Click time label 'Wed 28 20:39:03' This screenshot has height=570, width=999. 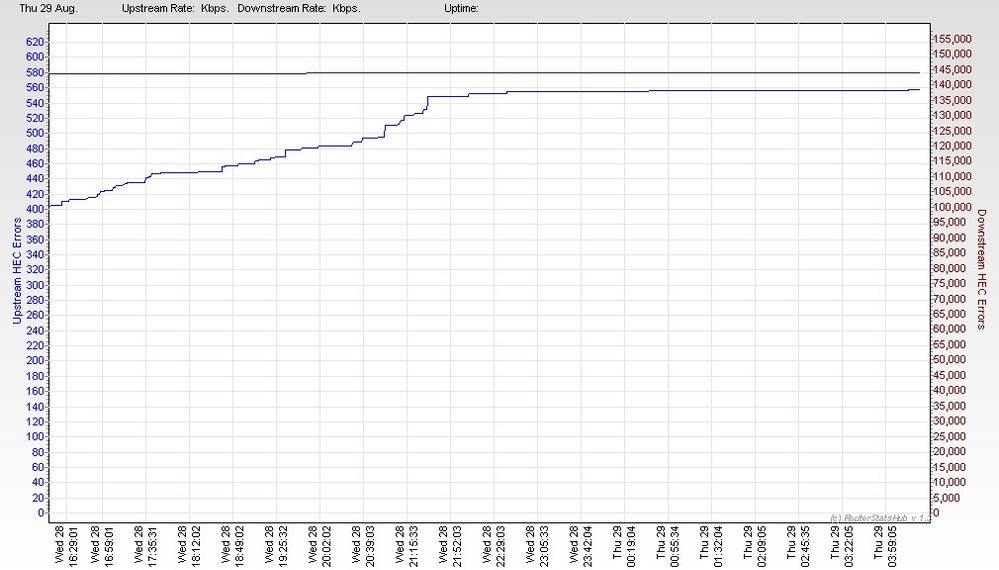[363, 545]
